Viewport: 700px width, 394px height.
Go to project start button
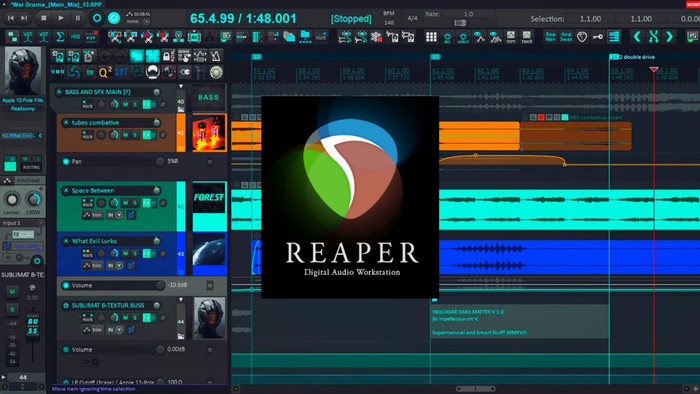point(11,18)
